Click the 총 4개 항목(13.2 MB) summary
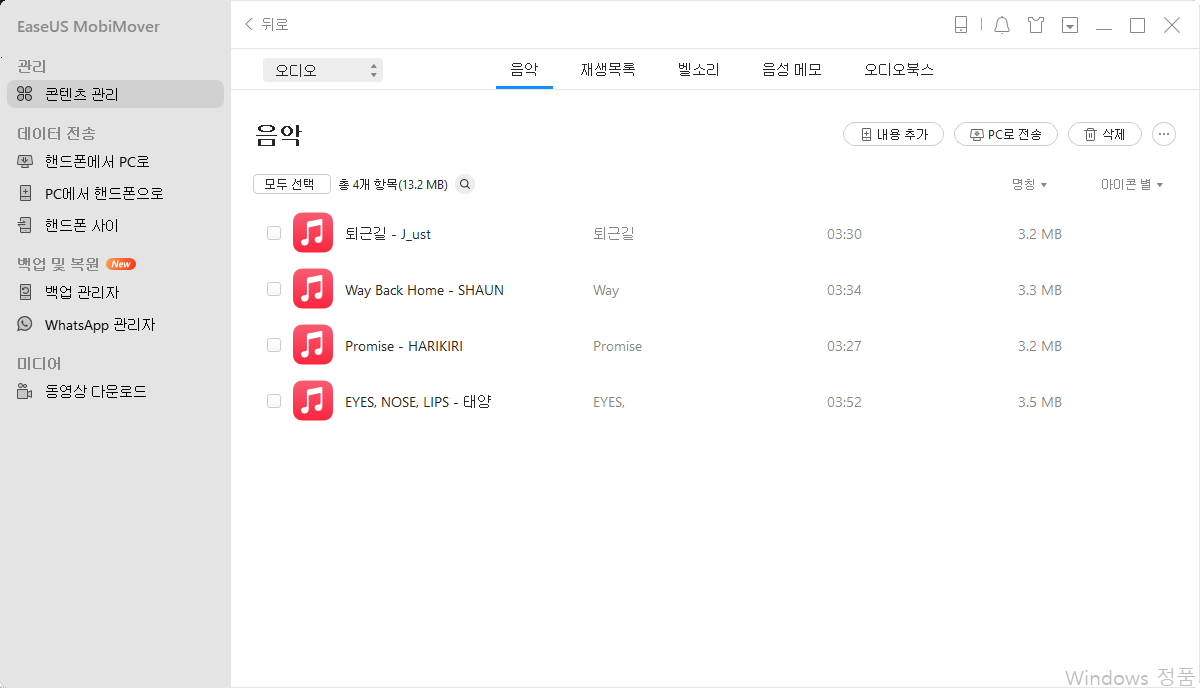The height and width of the screenshot is (688, 1200). tap(393, 184)
